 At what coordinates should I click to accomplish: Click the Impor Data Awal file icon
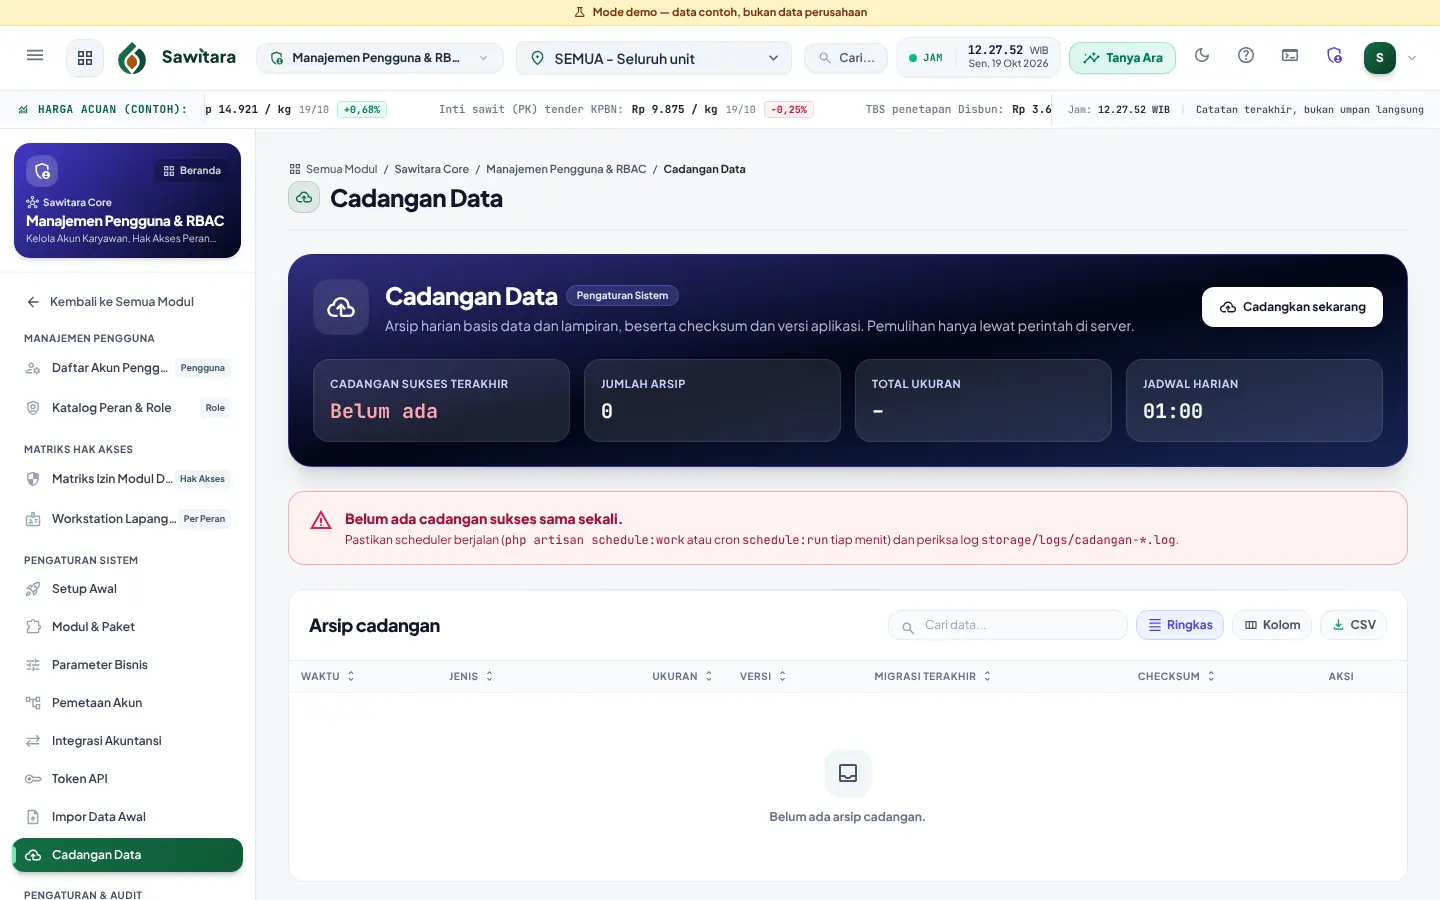point(33,817)
